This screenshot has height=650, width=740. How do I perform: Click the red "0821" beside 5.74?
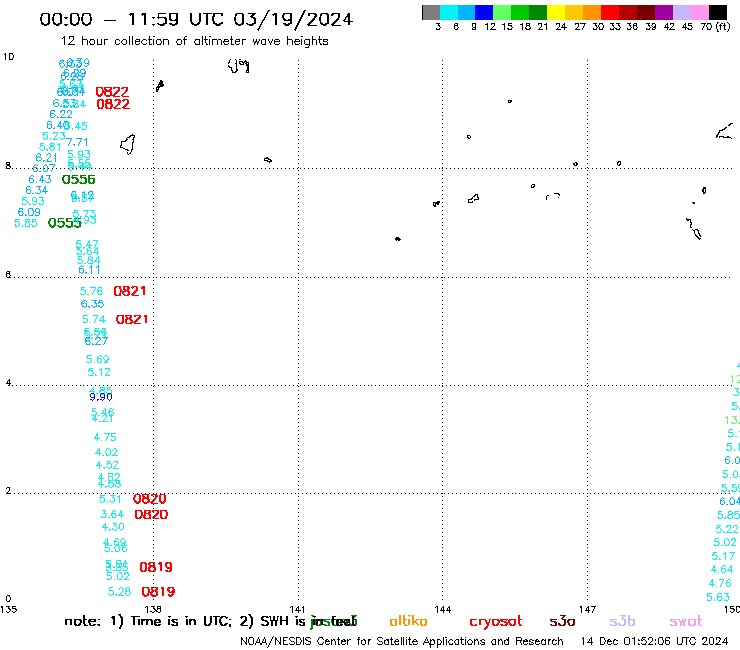(x=132, y=320)
